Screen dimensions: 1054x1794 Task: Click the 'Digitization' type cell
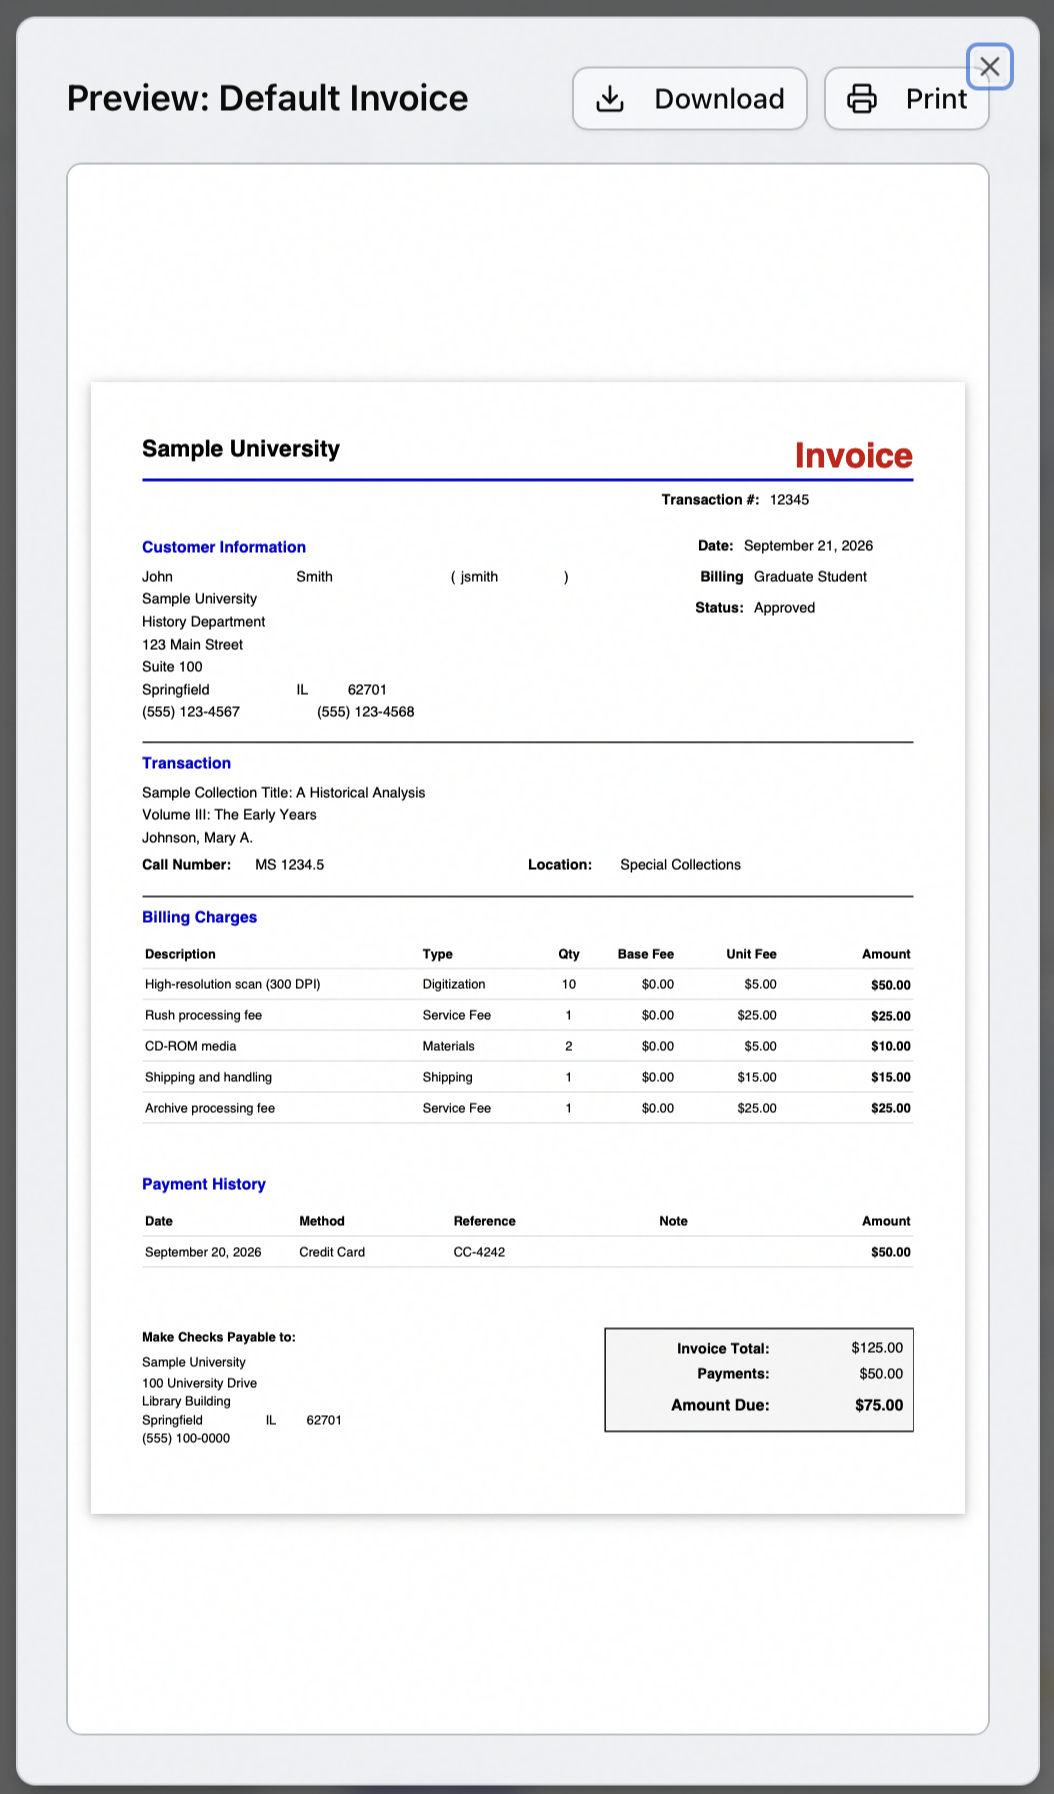(453, 984)
